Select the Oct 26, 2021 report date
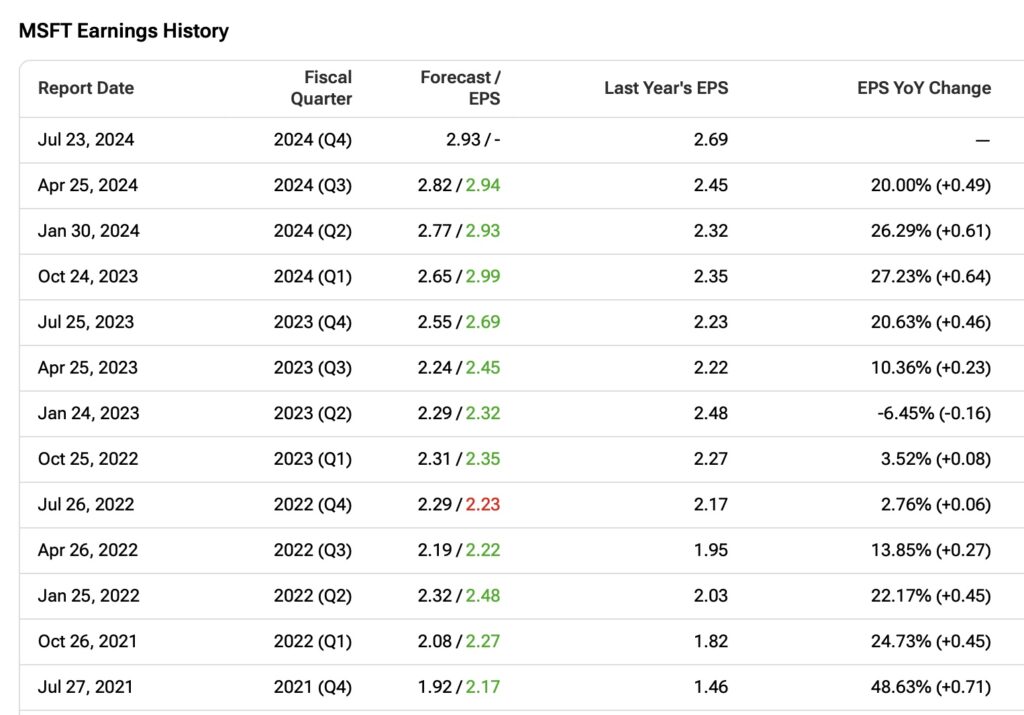The width and height of the screenshot is (1024, 715). (88, 641)
